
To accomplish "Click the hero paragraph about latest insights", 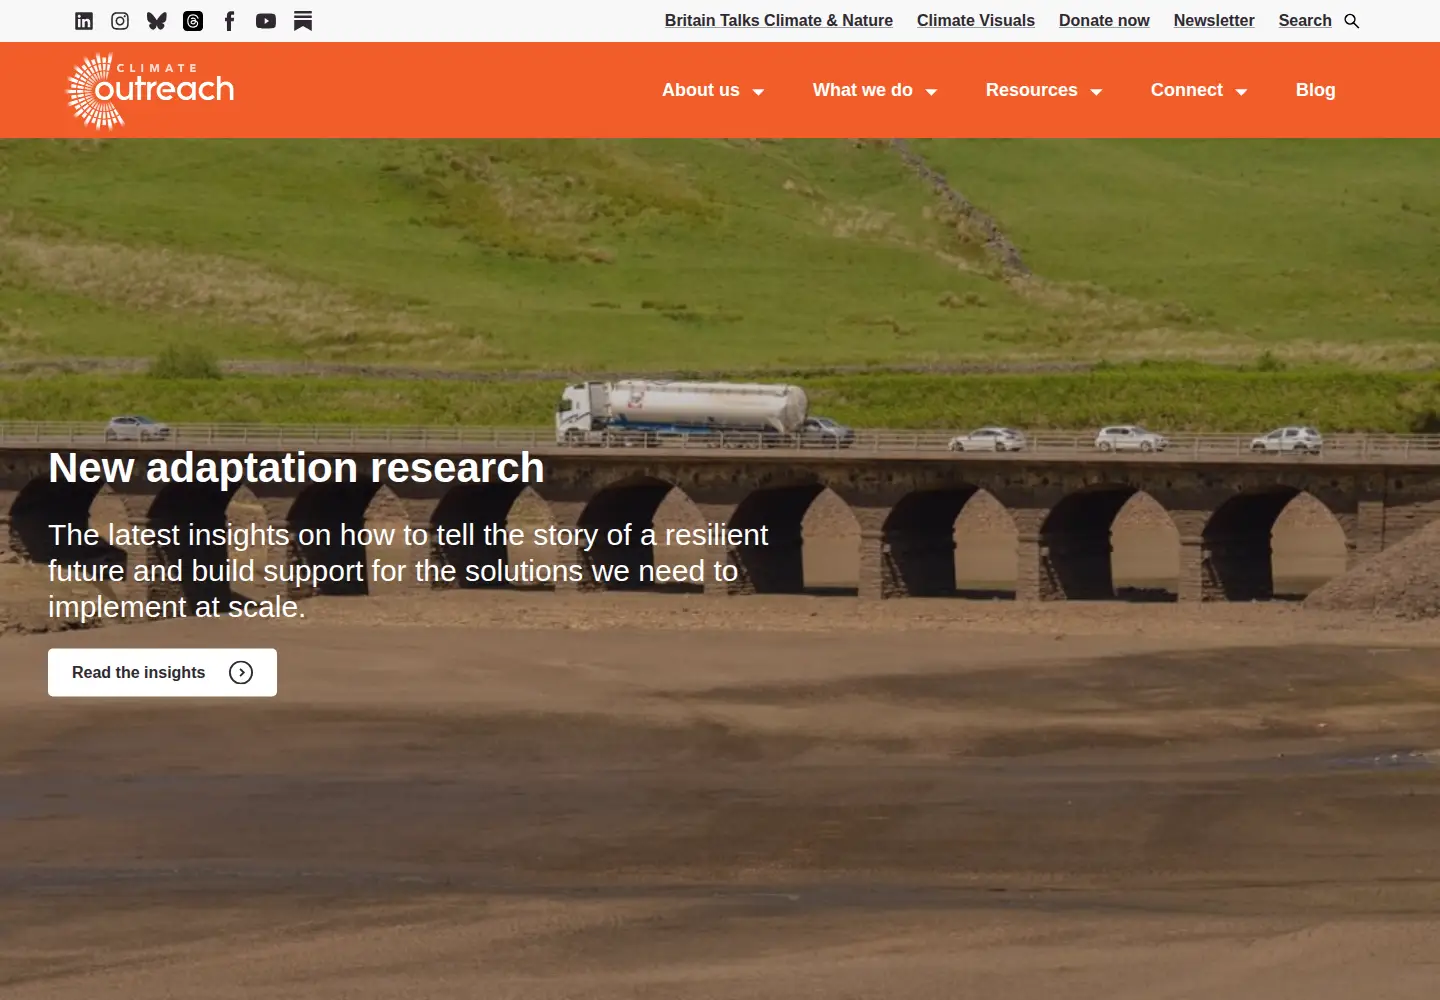I will click(408, 571).
